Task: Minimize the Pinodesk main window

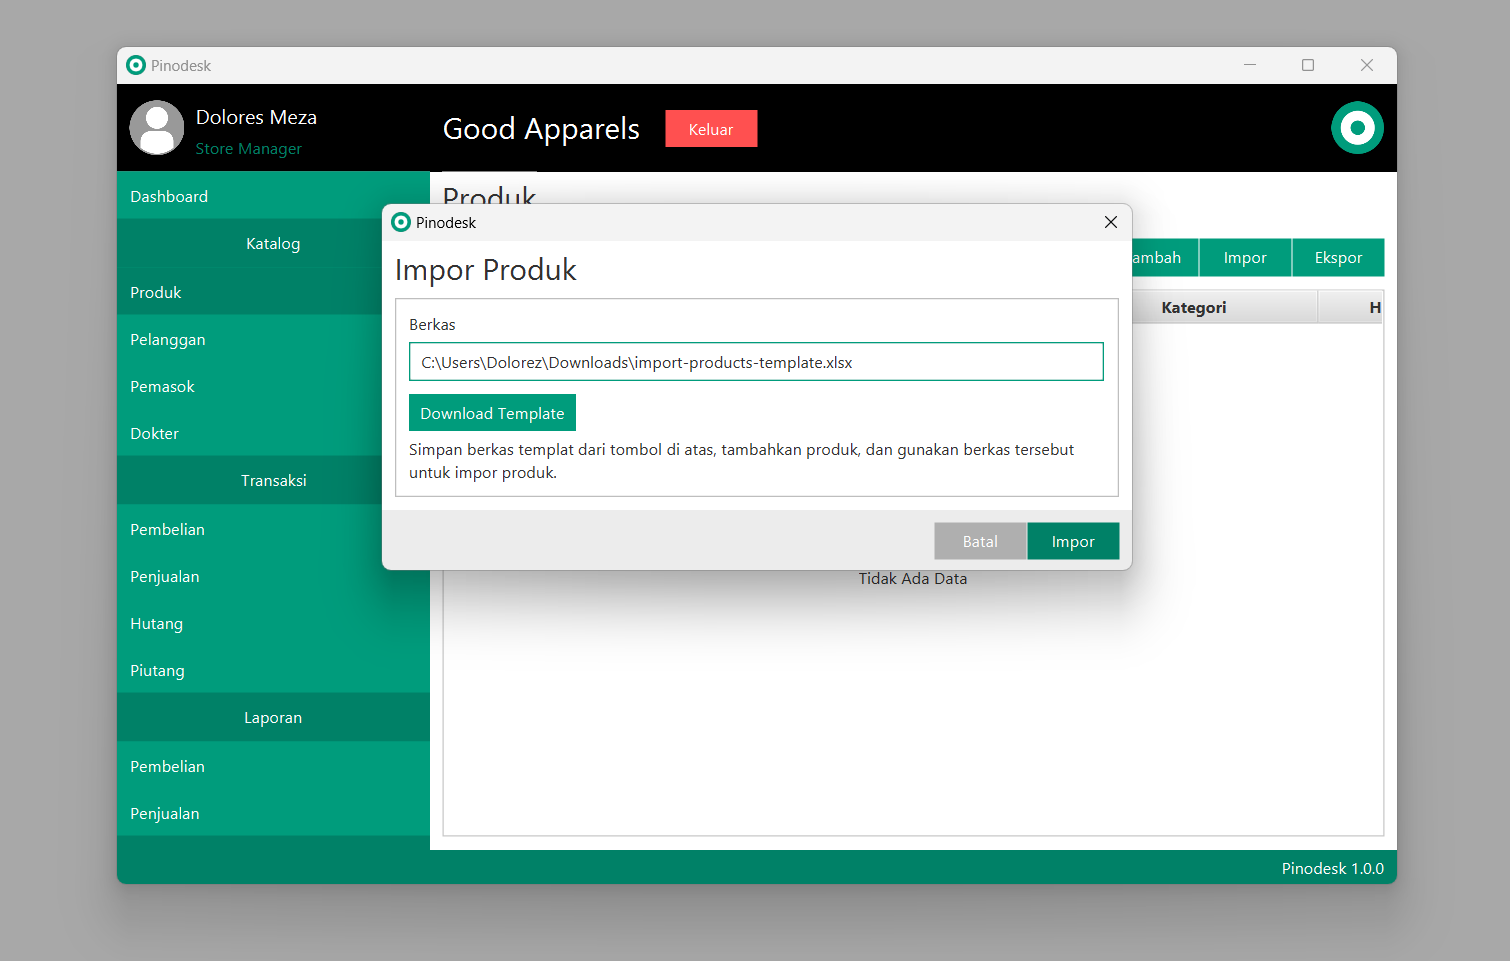Action: (x=1249, y=65)
